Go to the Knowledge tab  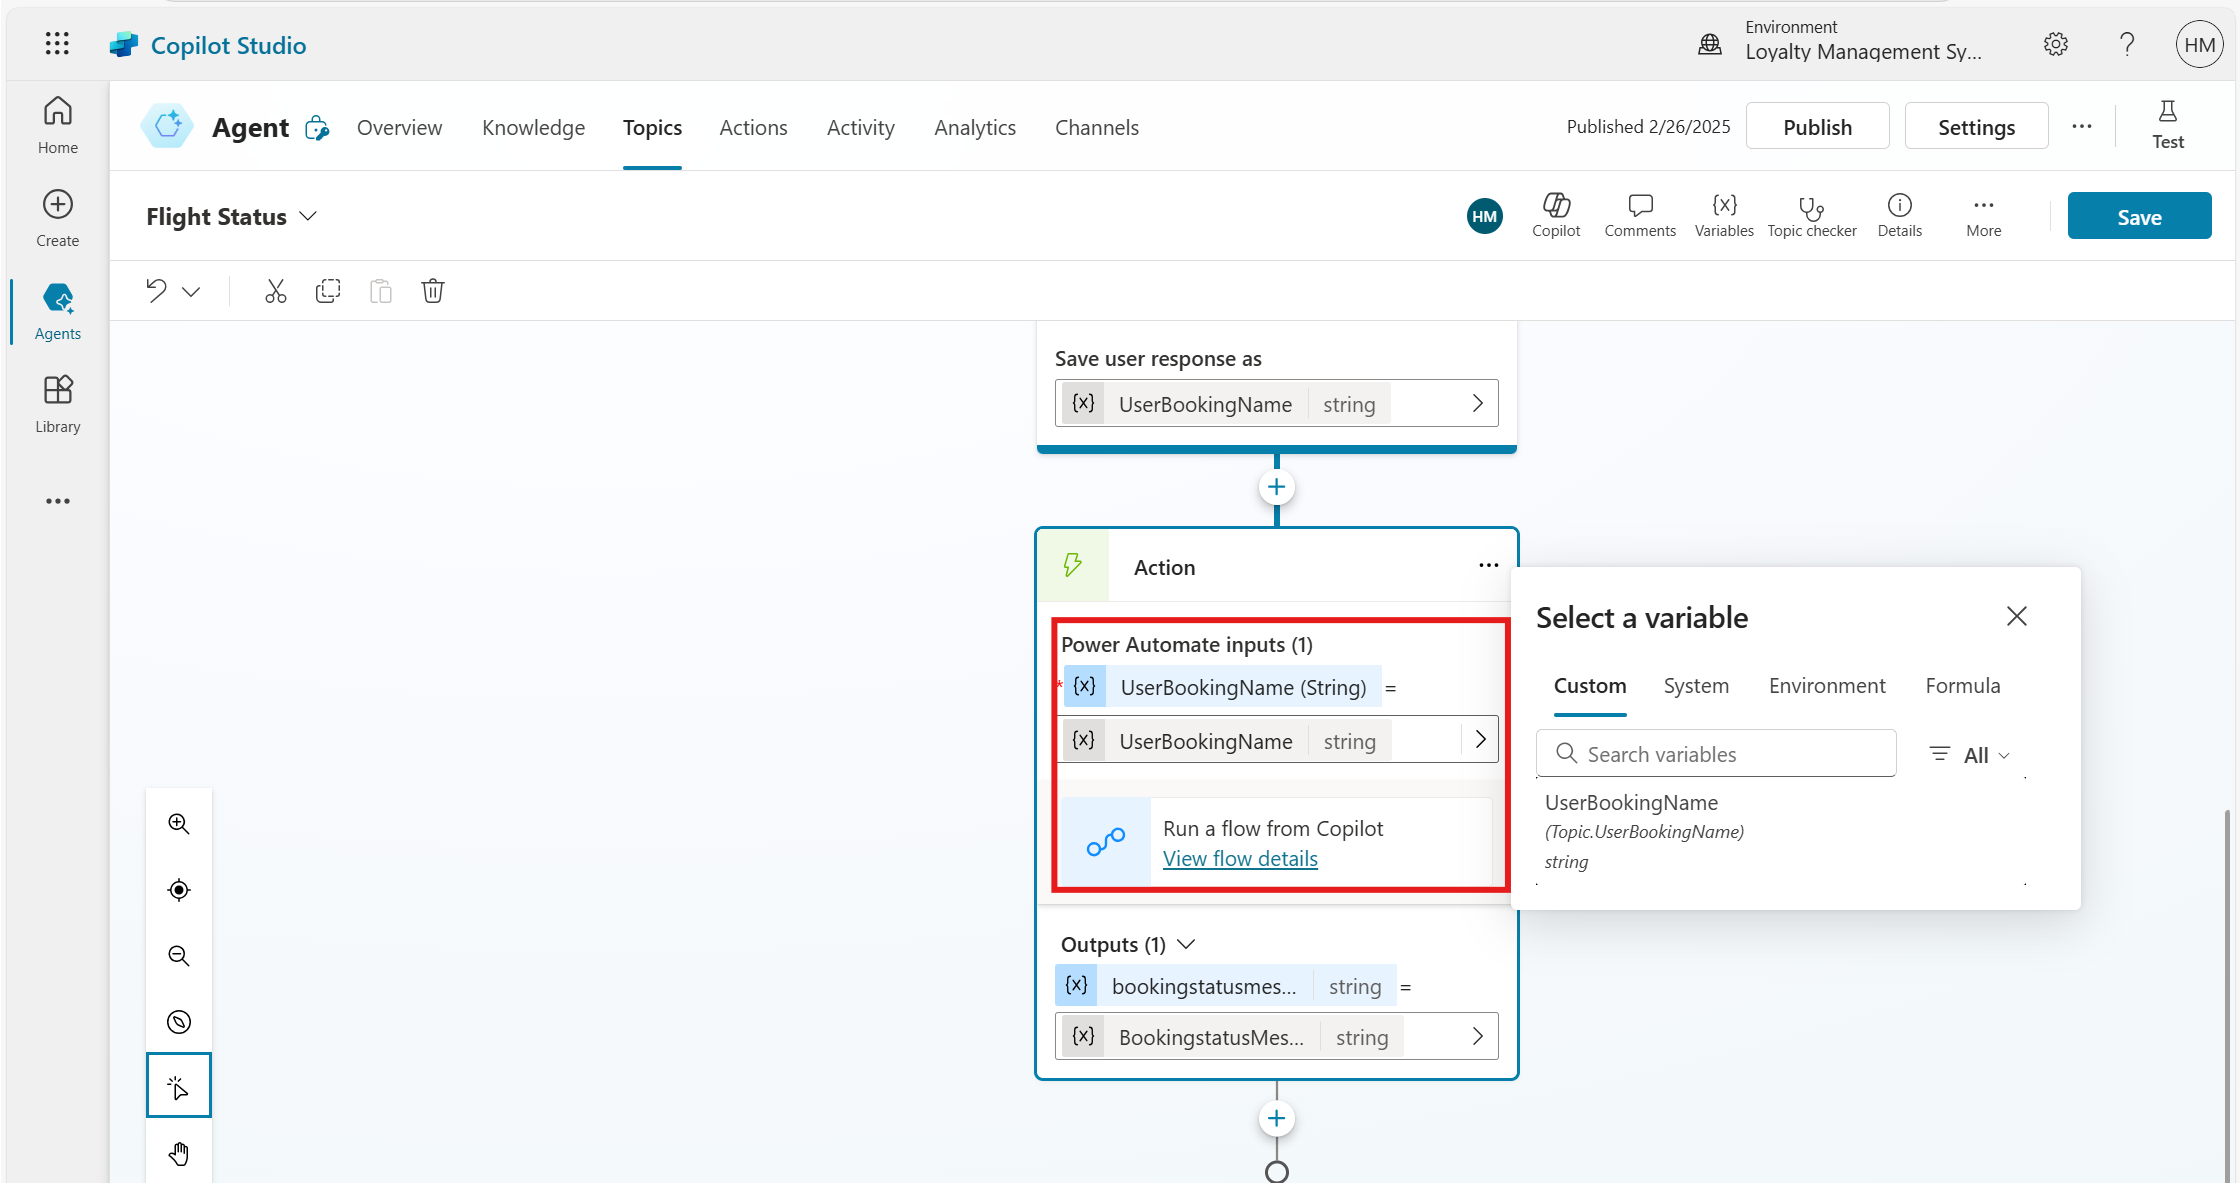(x=533, y=128)
